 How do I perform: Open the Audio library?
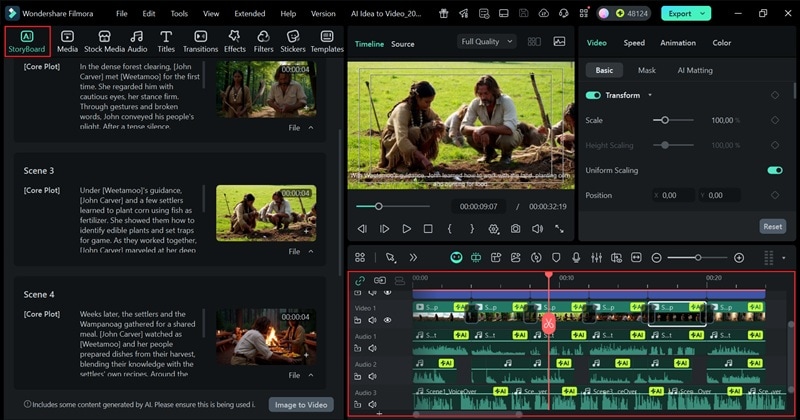point(137,41)
